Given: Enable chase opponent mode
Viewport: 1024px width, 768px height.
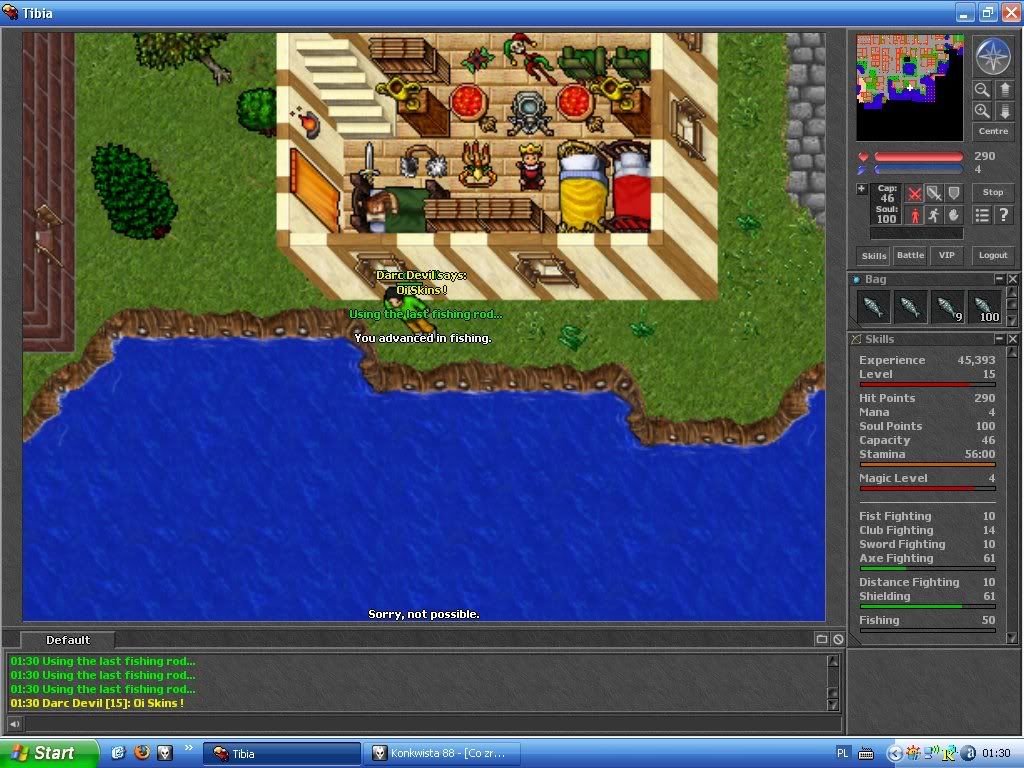Looking at the screenshot, I should 935,215.
